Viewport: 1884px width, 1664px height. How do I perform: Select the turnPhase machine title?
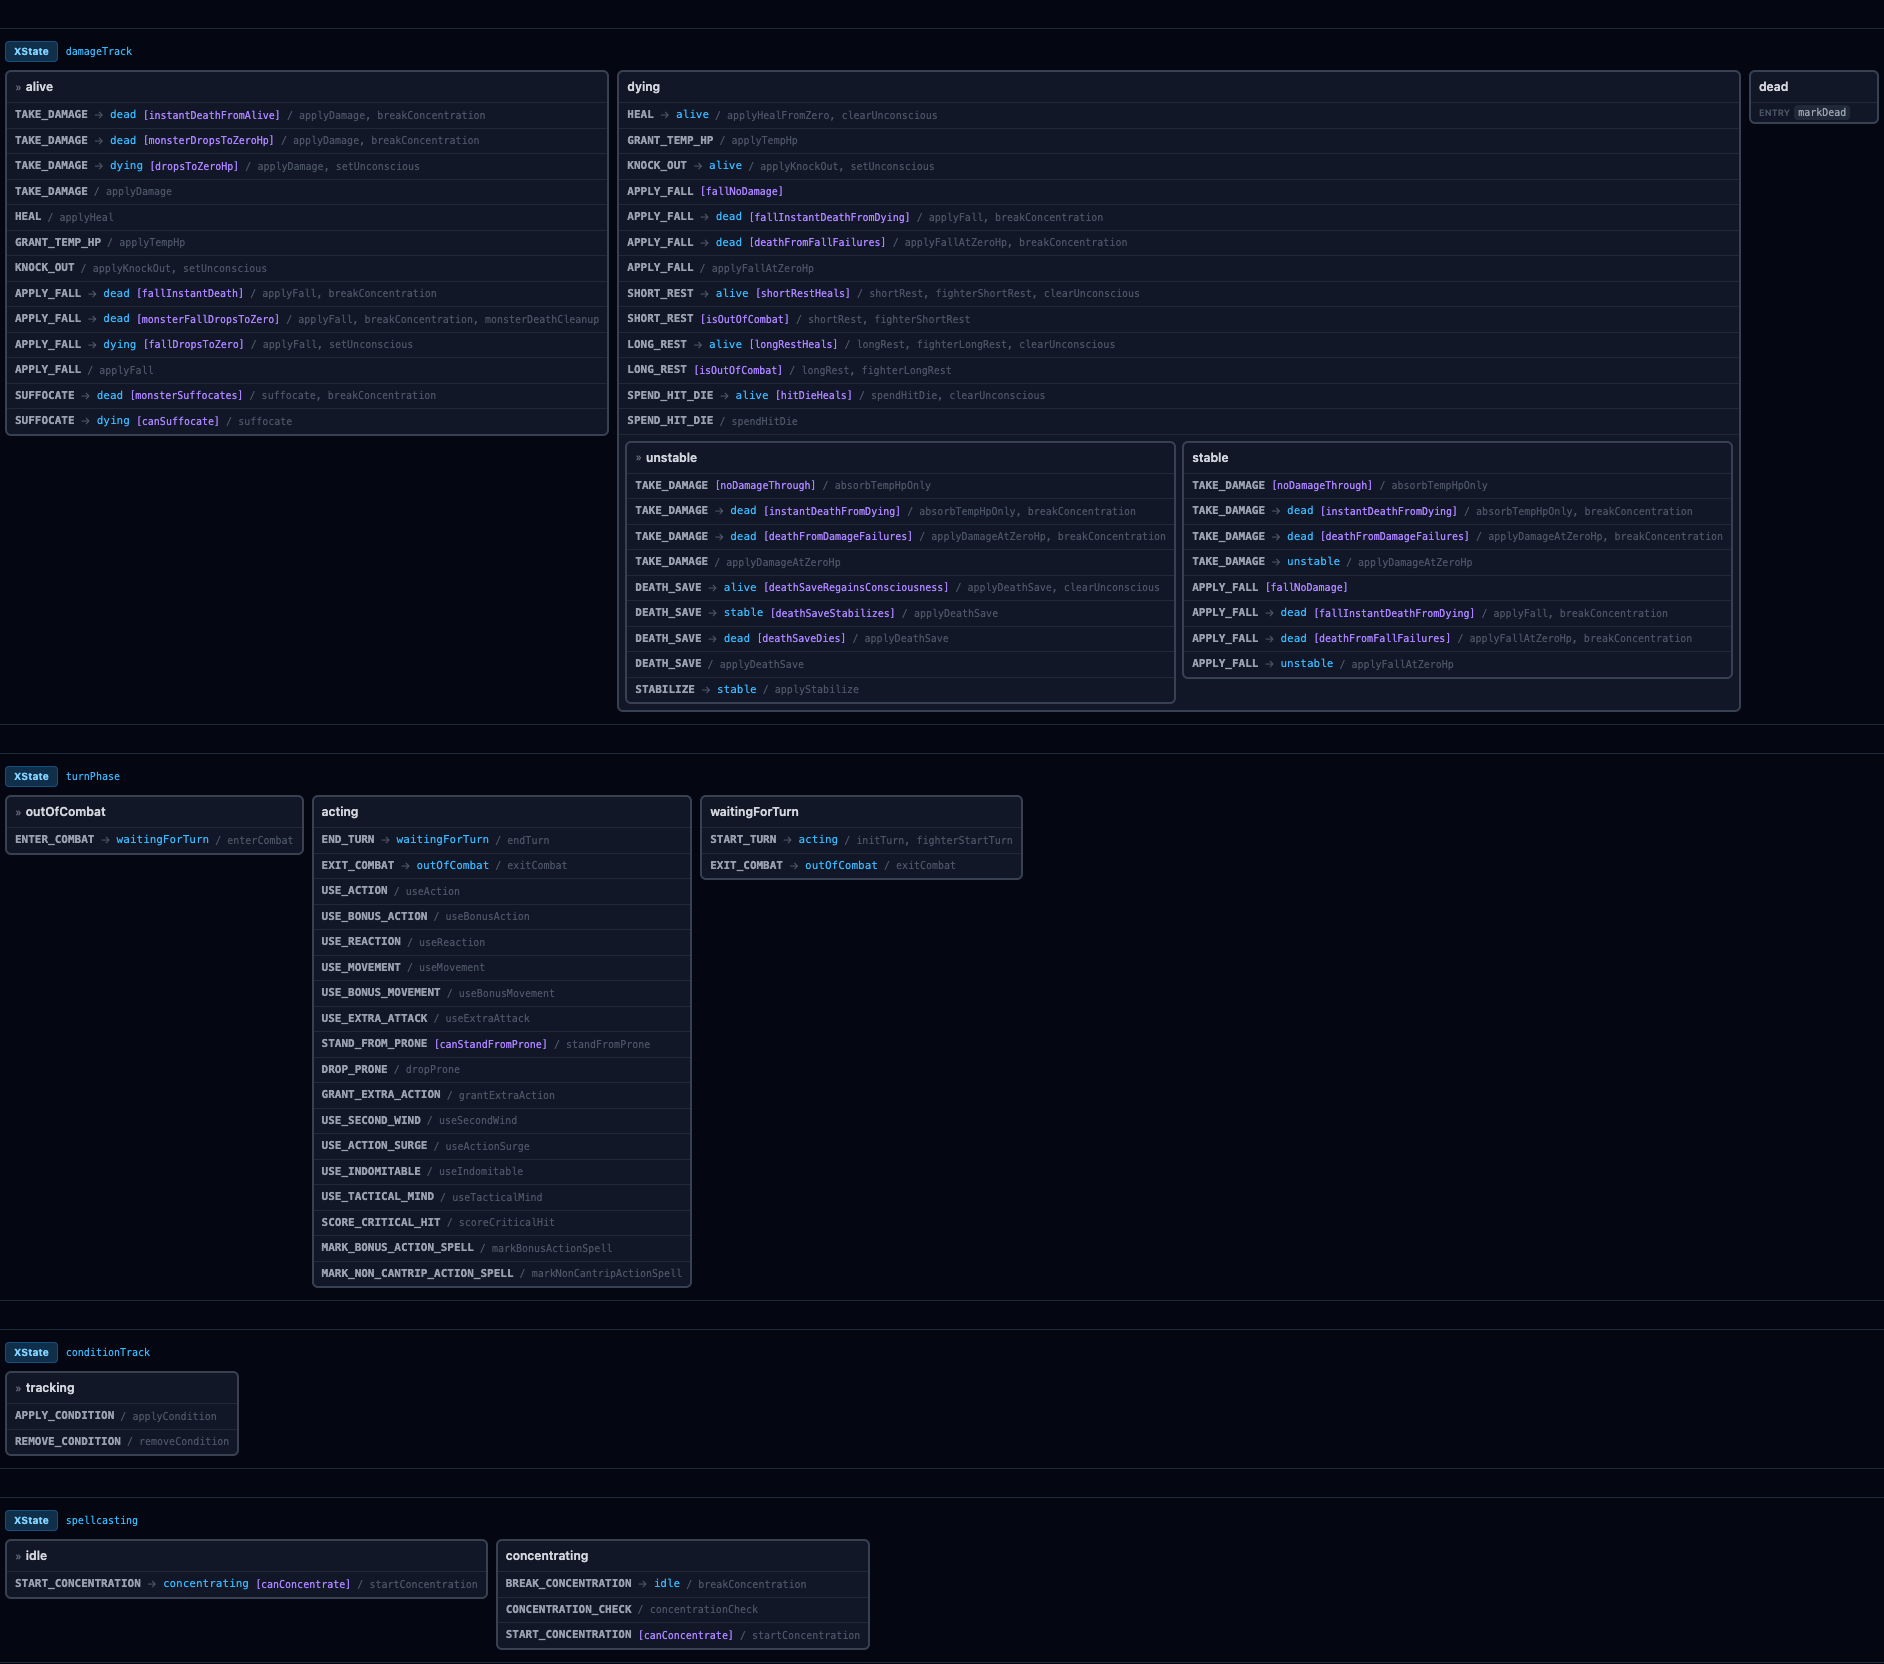point(92,776)
